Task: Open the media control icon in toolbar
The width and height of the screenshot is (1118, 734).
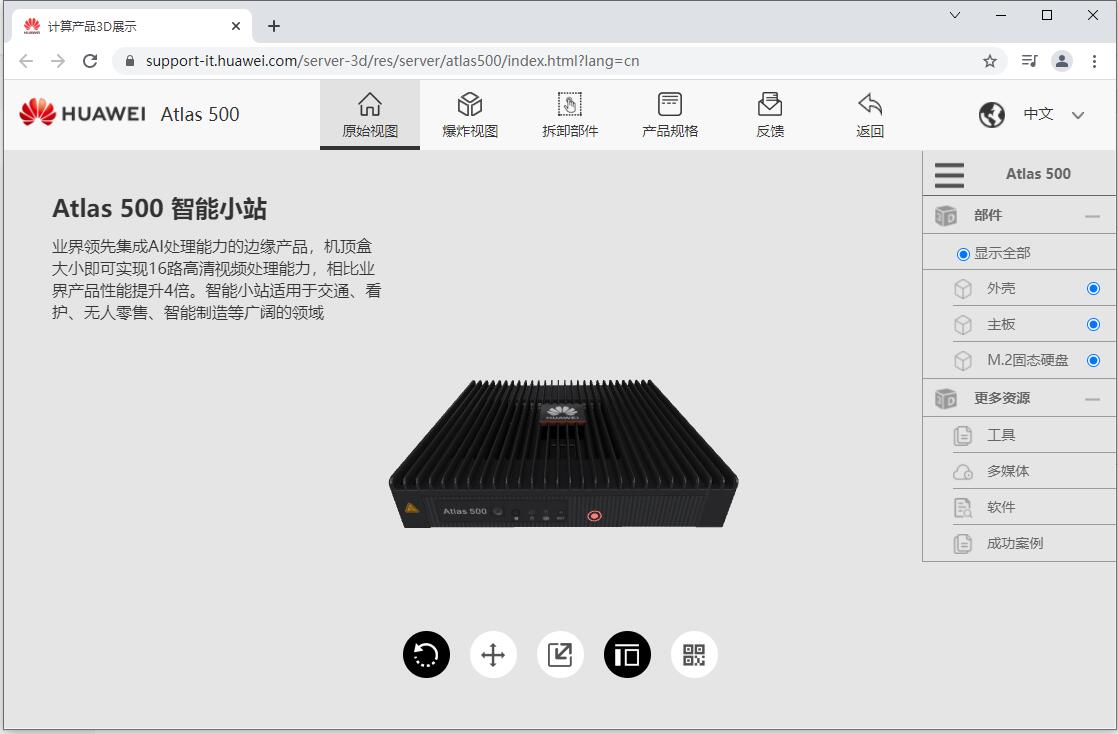Action: coord(1029,61)
